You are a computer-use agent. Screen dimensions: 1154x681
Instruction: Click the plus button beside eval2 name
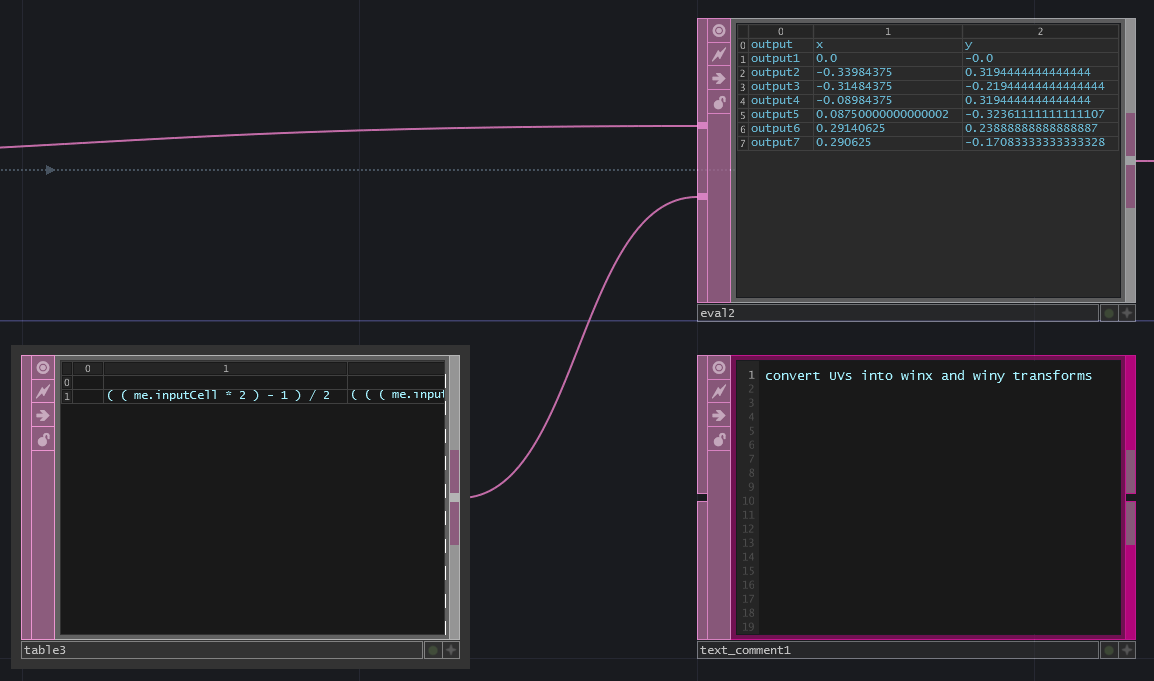[1127, 313]
